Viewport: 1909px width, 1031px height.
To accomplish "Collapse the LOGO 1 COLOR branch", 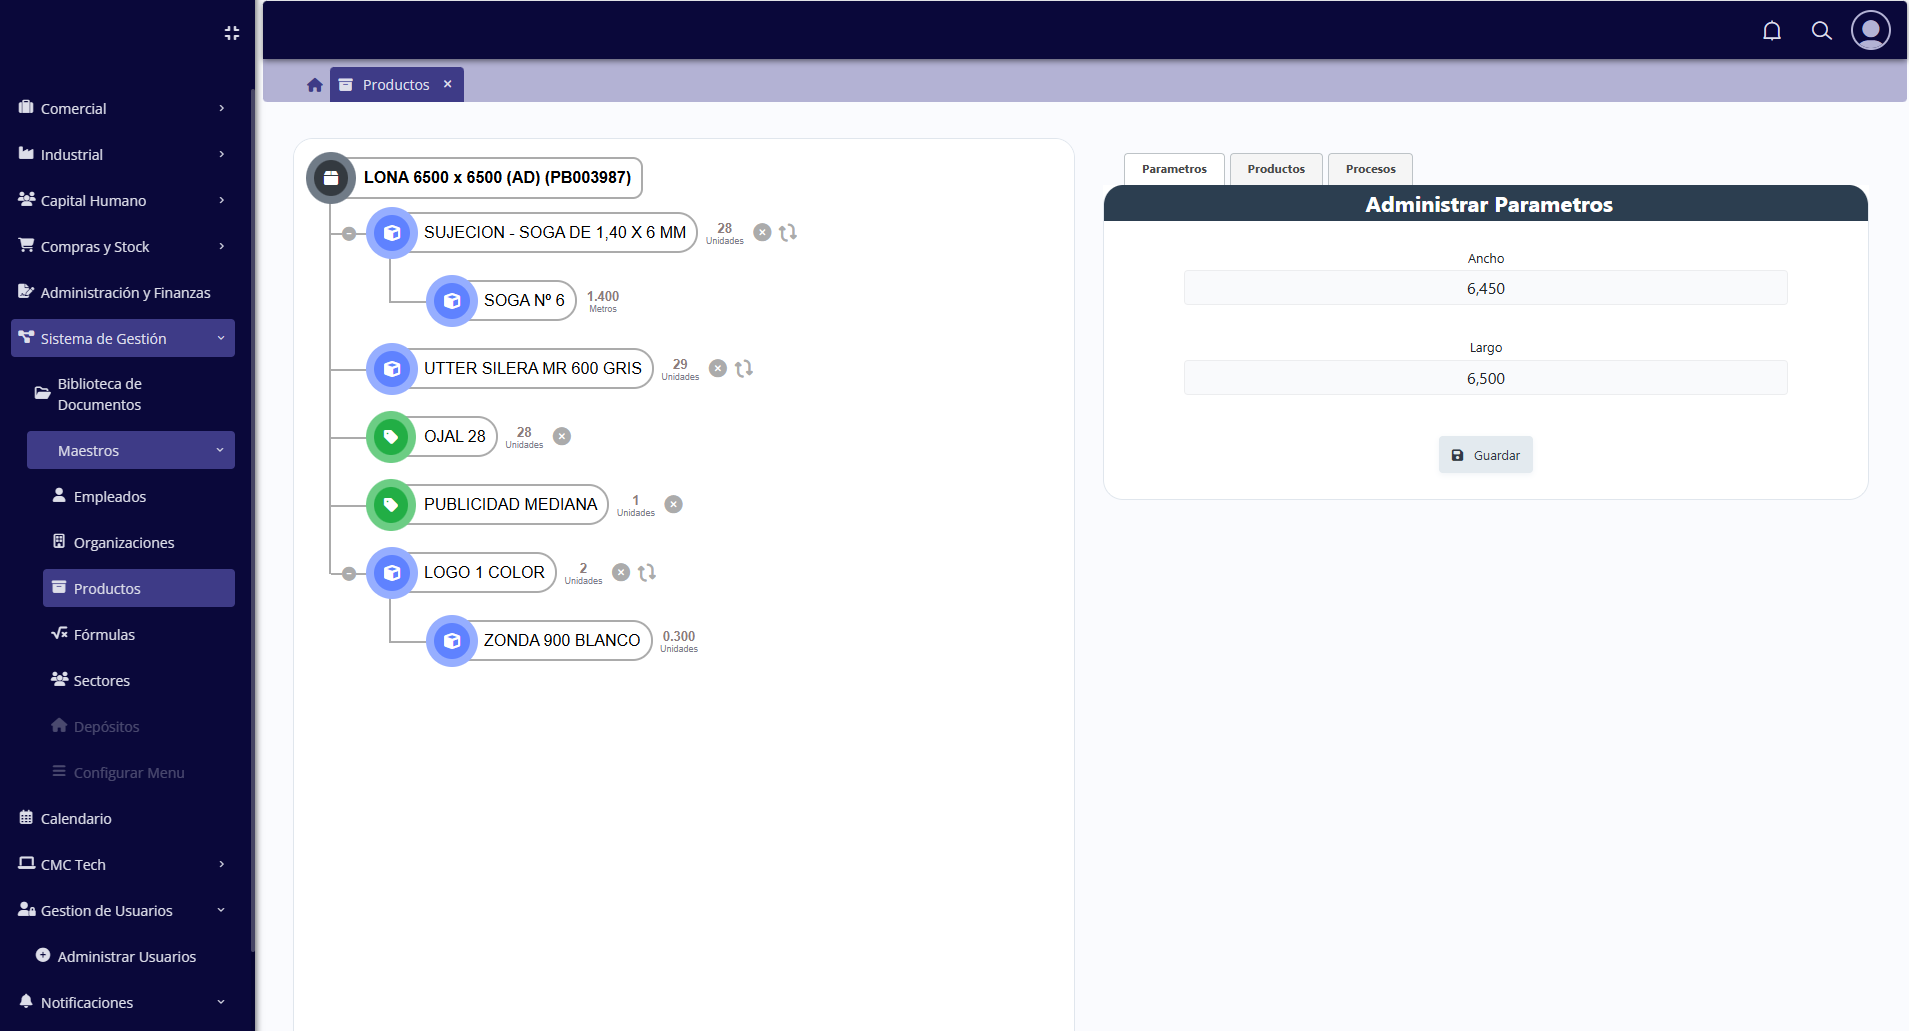I will (348, 572).
